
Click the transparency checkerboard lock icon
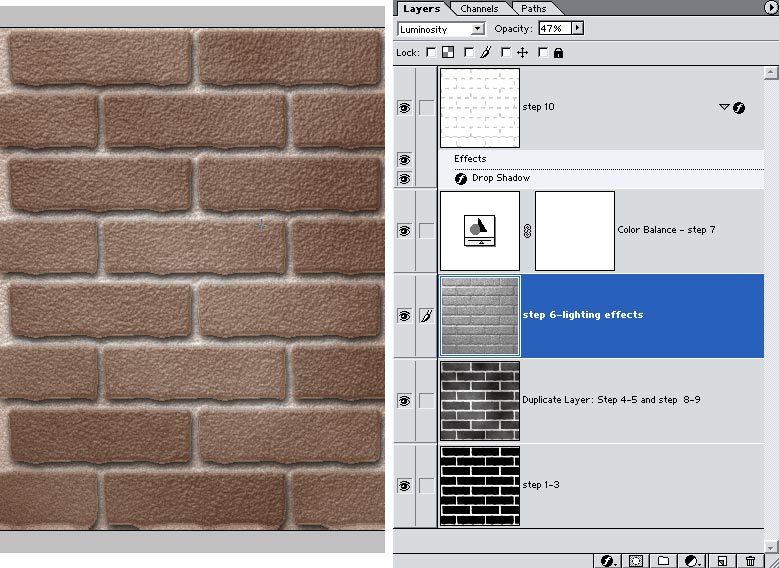[x=448, y=52]
